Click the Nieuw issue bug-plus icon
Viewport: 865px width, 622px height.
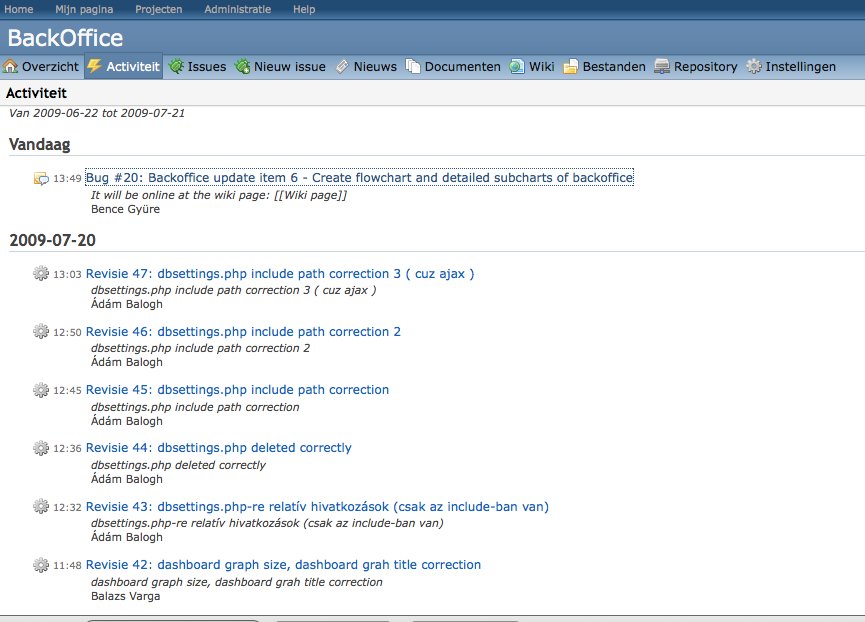click(x=242, y=67)
